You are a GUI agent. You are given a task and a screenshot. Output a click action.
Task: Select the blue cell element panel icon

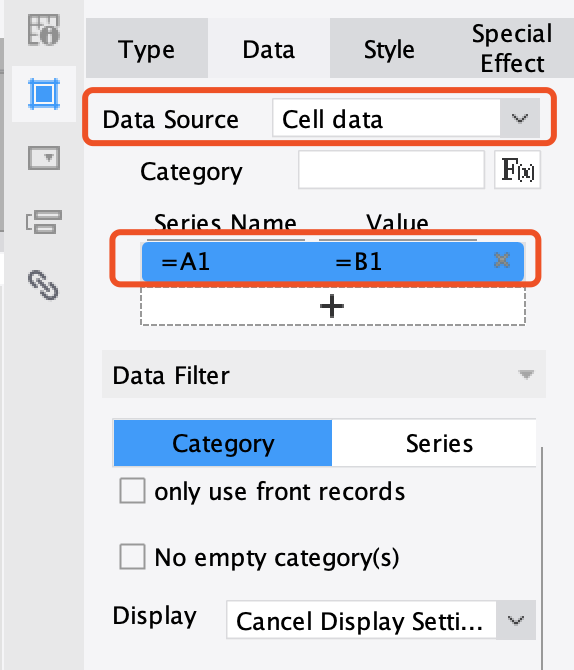click(x=44, y=94)
